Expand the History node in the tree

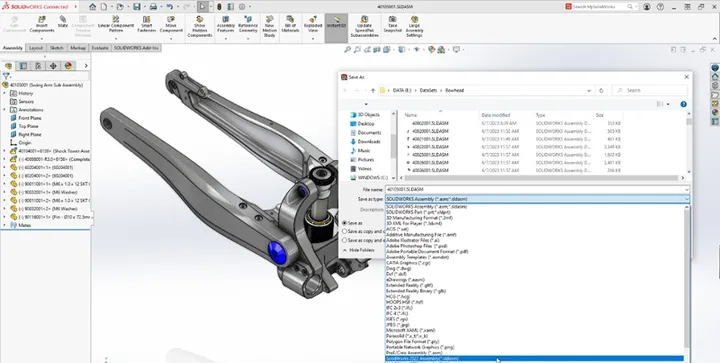pos(4,93)
